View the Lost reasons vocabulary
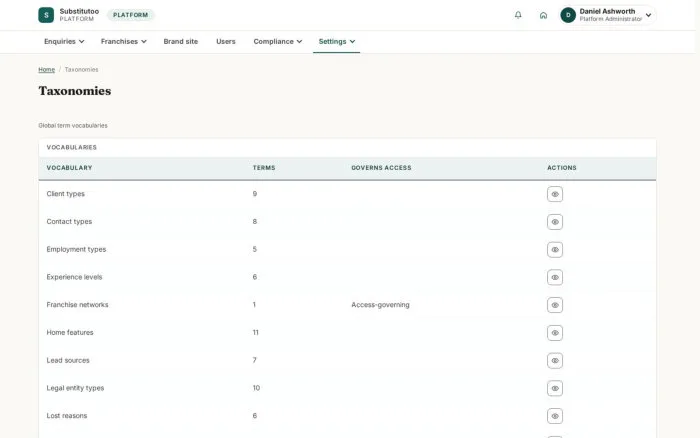This screenshot has height=438, width=700. pos(555,416)
